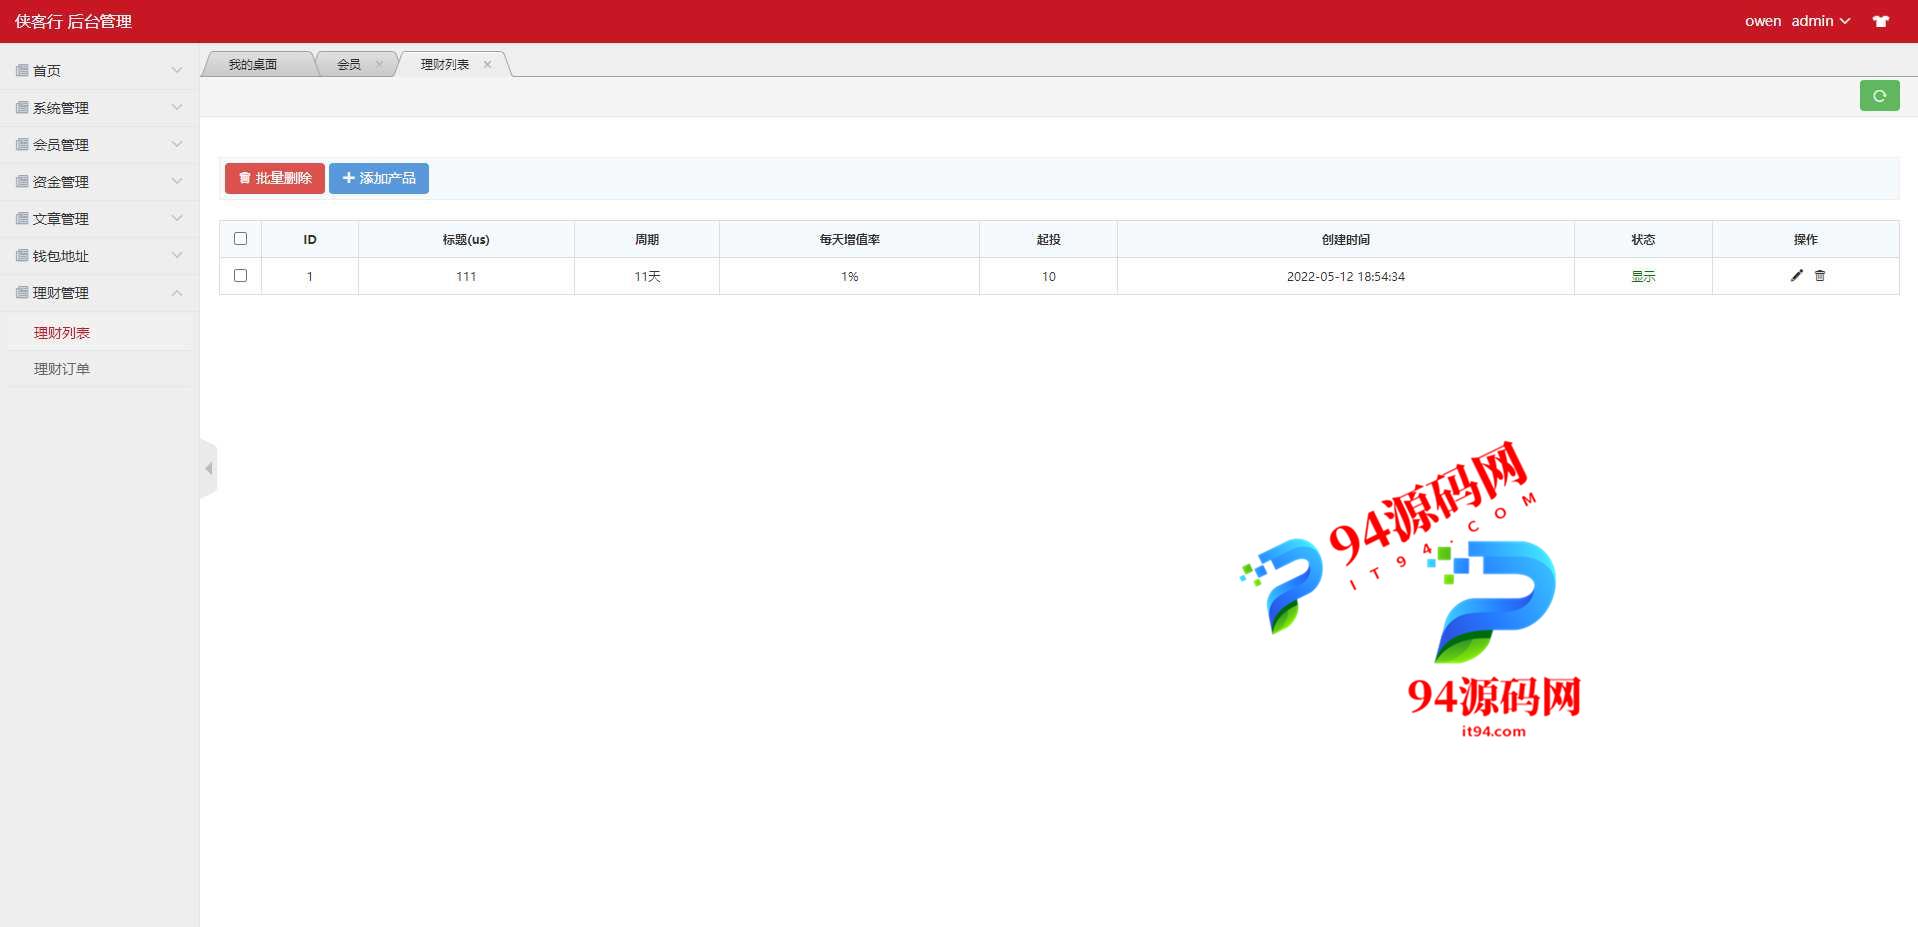
Task: Toggle the select-all checkbox in the table header
Action: click(240, 238)
